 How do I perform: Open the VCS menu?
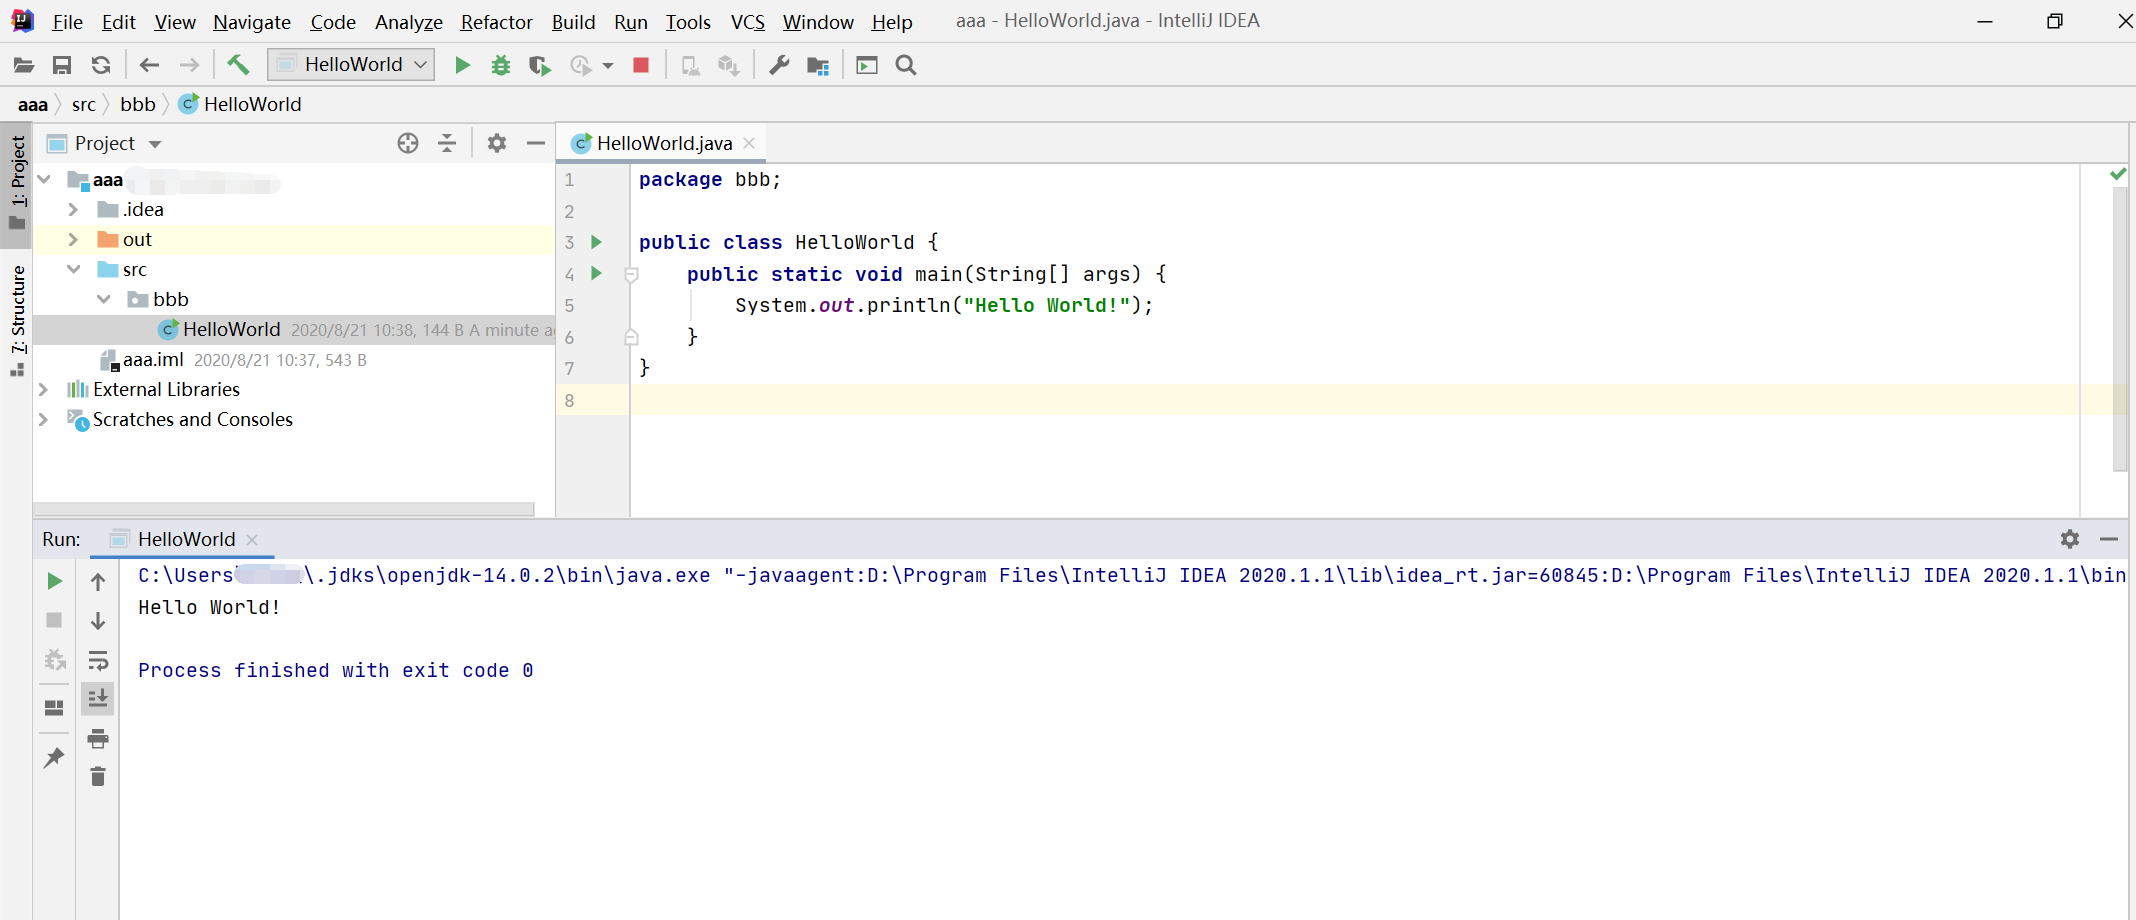pos(748,22)
